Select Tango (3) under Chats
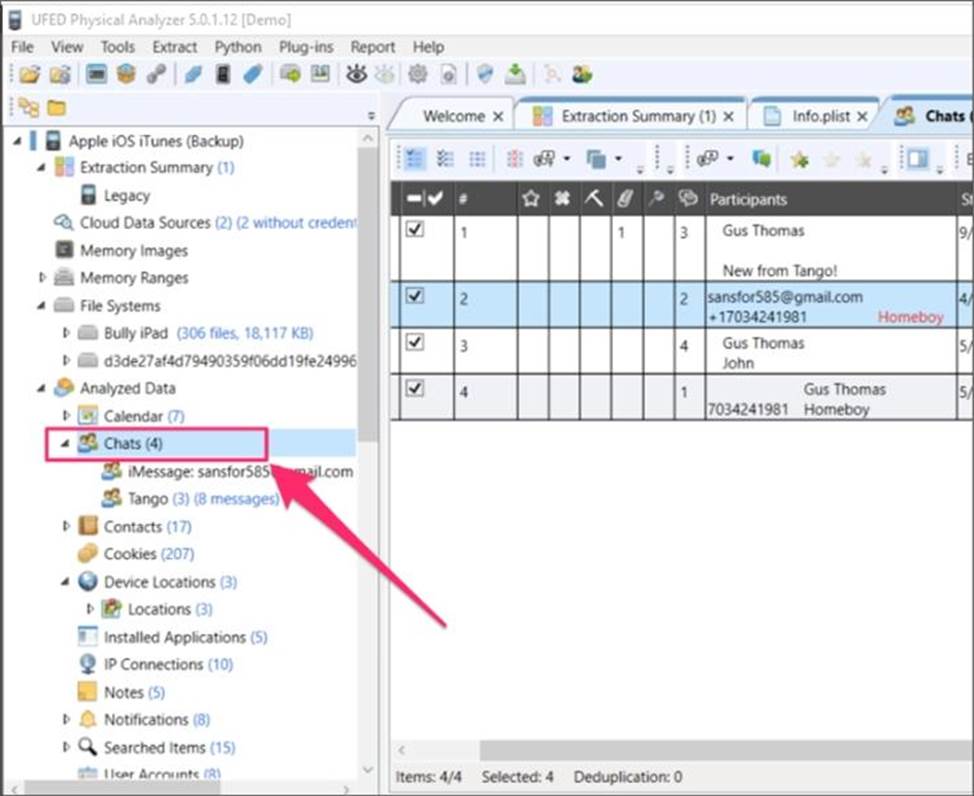This screenshot has width=974, height=796. click(x=148, y=498)
